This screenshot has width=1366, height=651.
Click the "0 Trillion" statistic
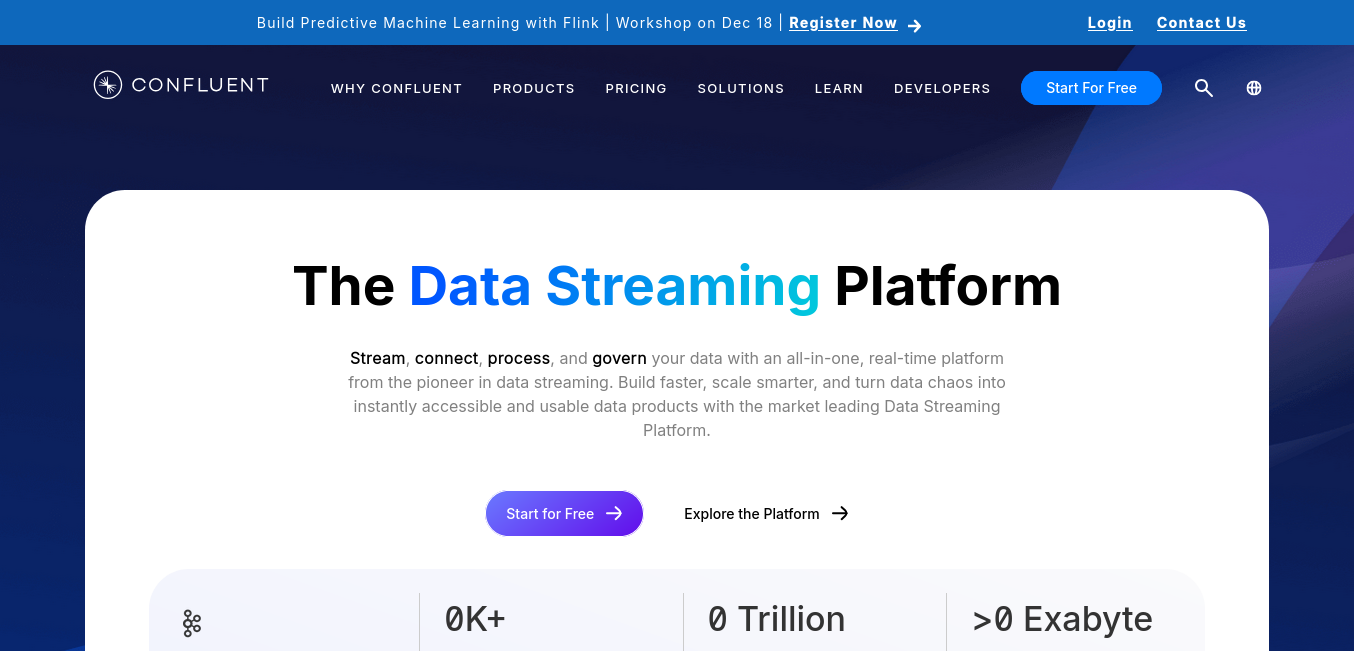tap(776, 619)
